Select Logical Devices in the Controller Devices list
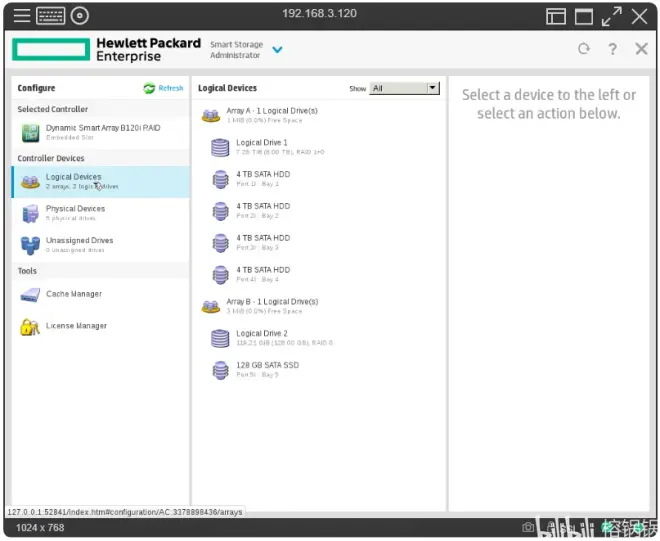The width and height of the screenshot is (660, 541). [100, 181]
